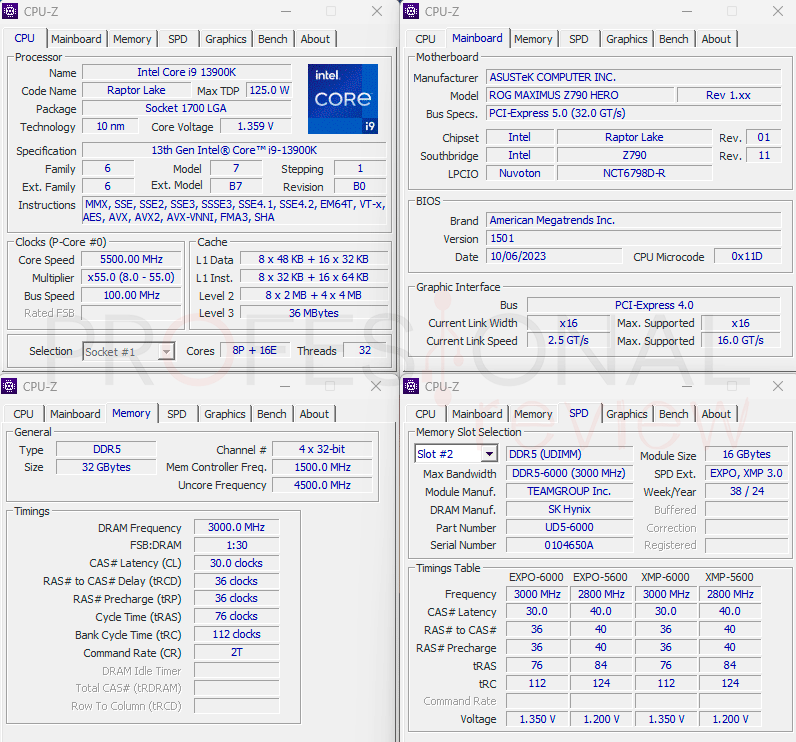Open Graphics tab in the CPU window
The width and height of the screenshot is (796, 742).
tap(226, 39)
